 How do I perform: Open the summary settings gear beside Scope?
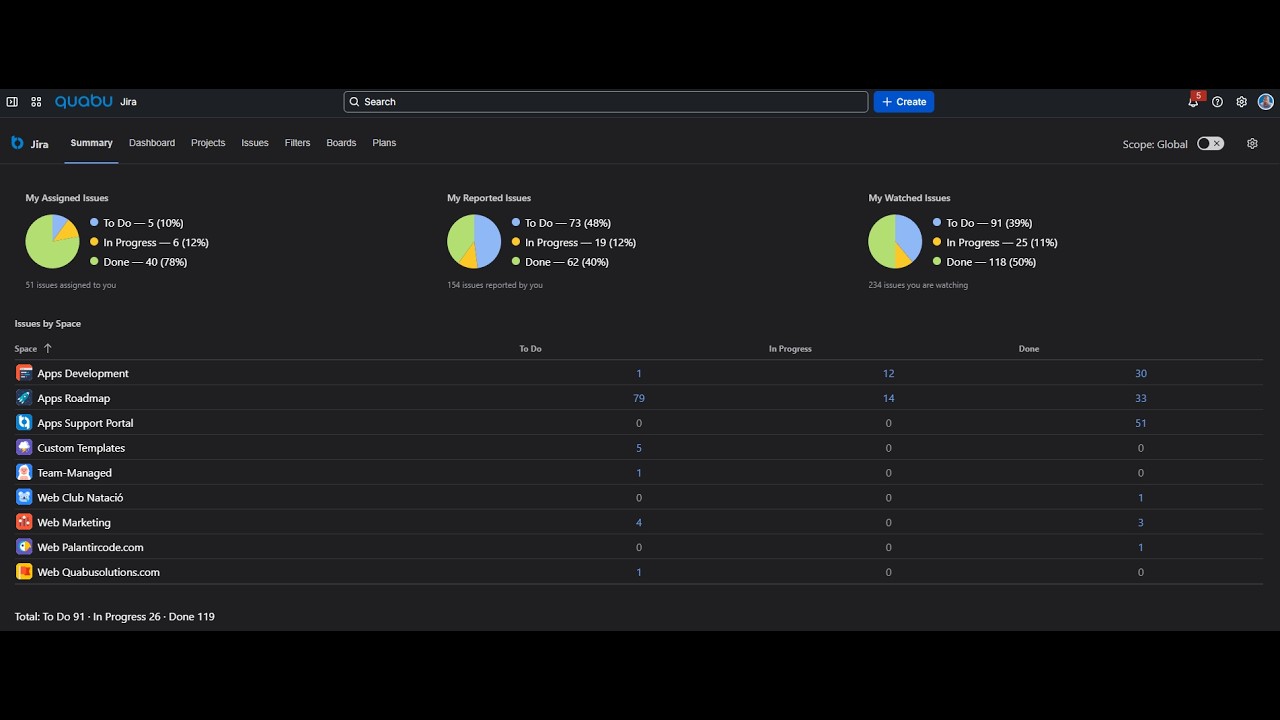coord(1252,144)
